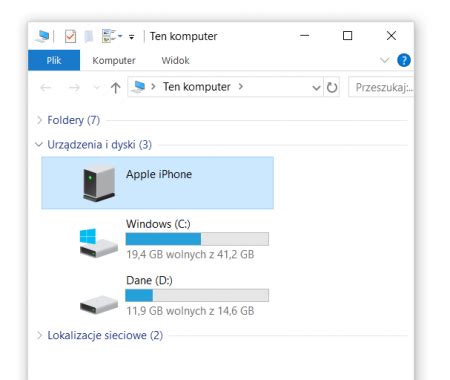The image size is (450, 380).
Task: Select the Windows (C:) drive icon
Action: 99,243
